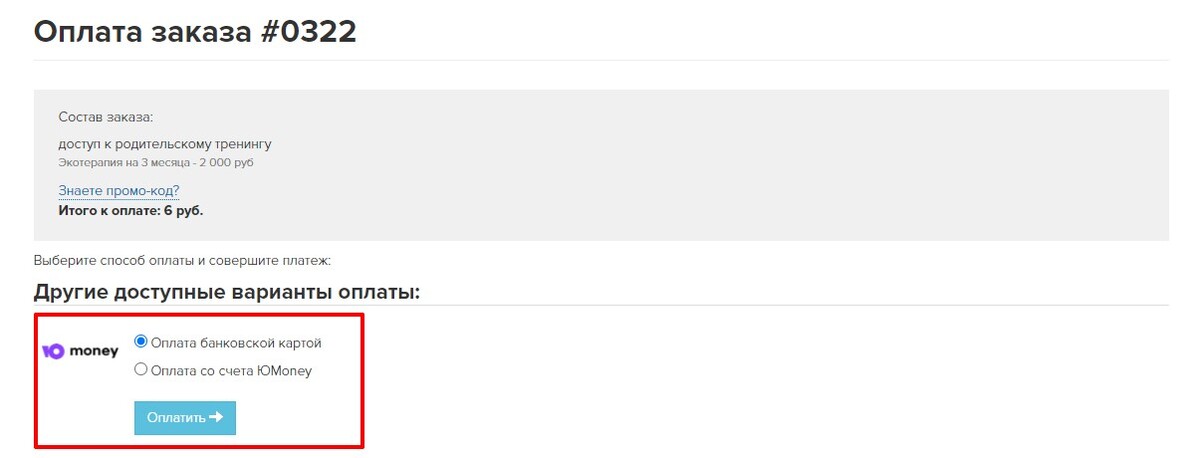
Task: Select the 'Оплата со счета ЮMoney' radio button
Action: [141, 370]
